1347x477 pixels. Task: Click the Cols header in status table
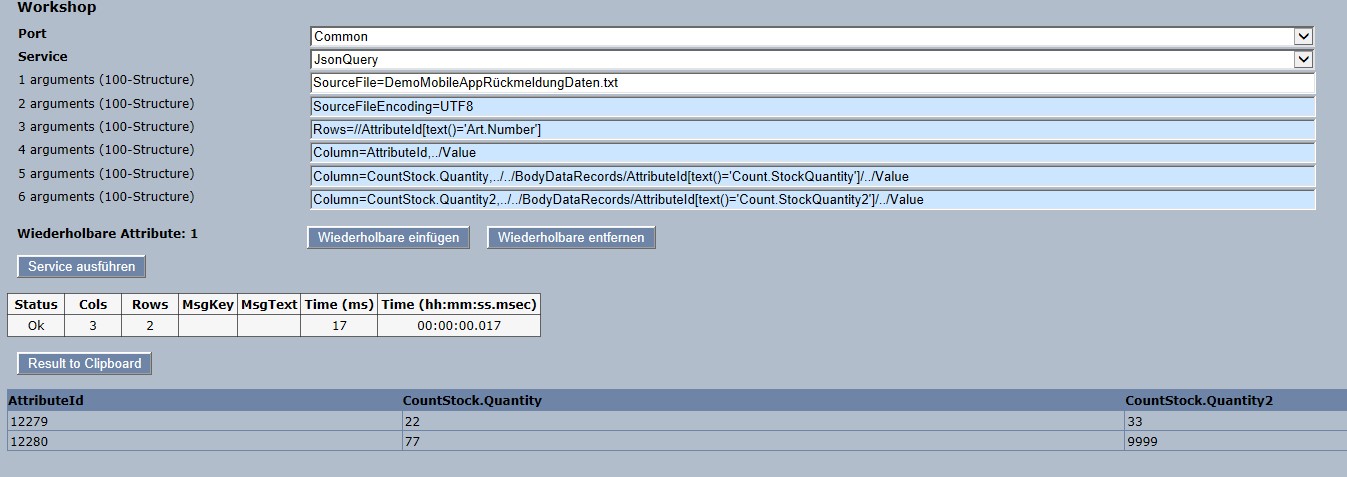pos(93,304)
